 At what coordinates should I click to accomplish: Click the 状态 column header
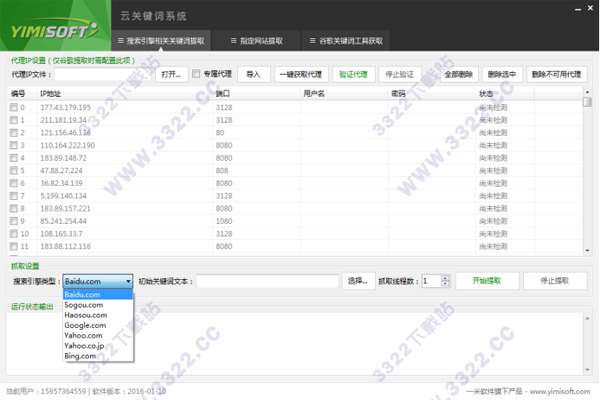pos(505,93)
